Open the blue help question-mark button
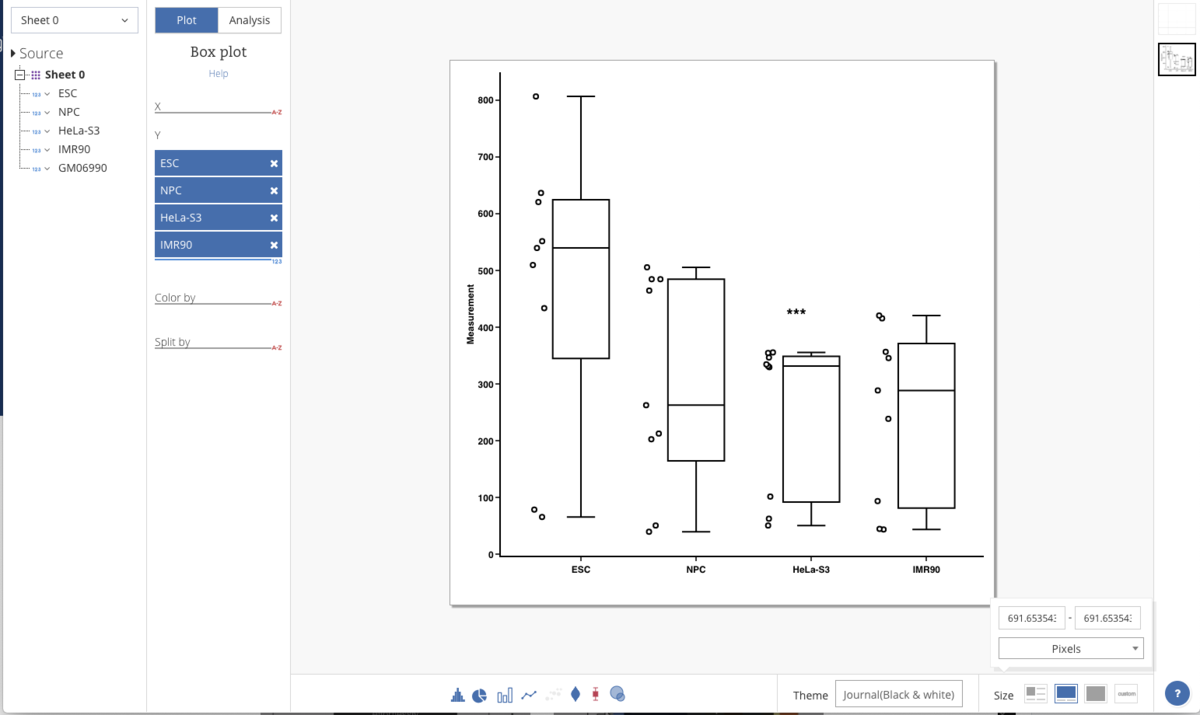Screen dimensions: 1200x715 pos(1177,693)
